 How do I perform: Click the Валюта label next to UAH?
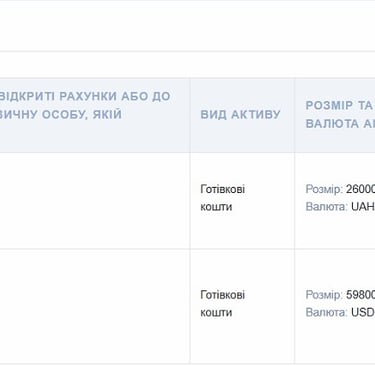[327, 207]
